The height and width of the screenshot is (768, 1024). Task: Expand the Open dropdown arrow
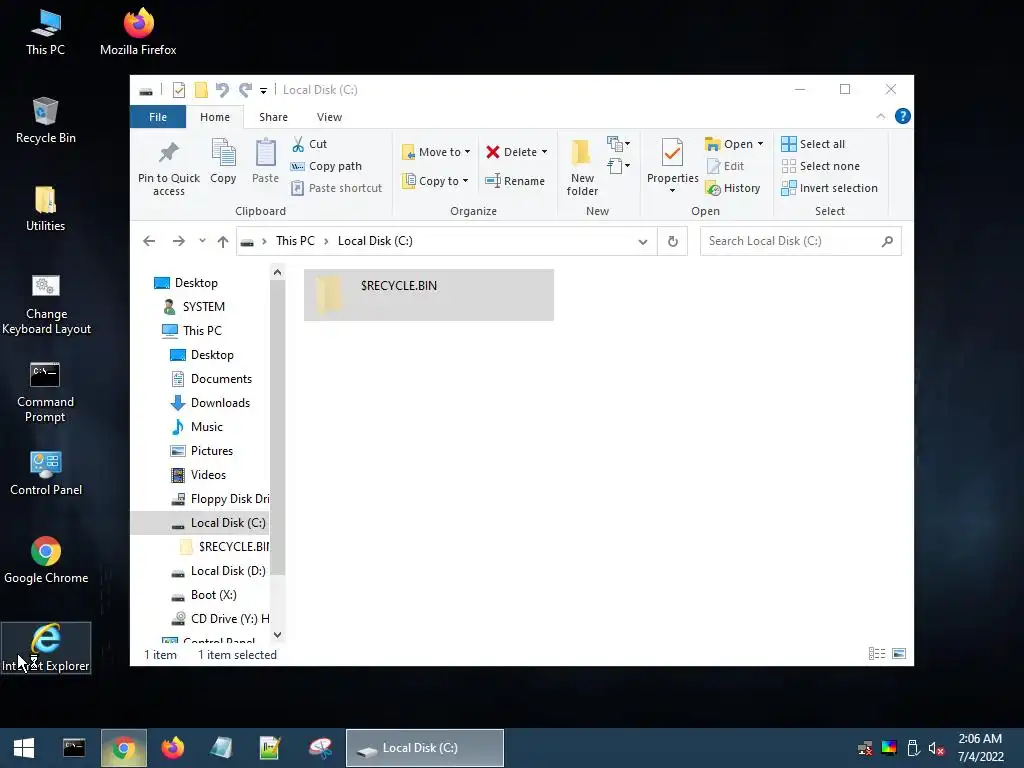point(760,144)
